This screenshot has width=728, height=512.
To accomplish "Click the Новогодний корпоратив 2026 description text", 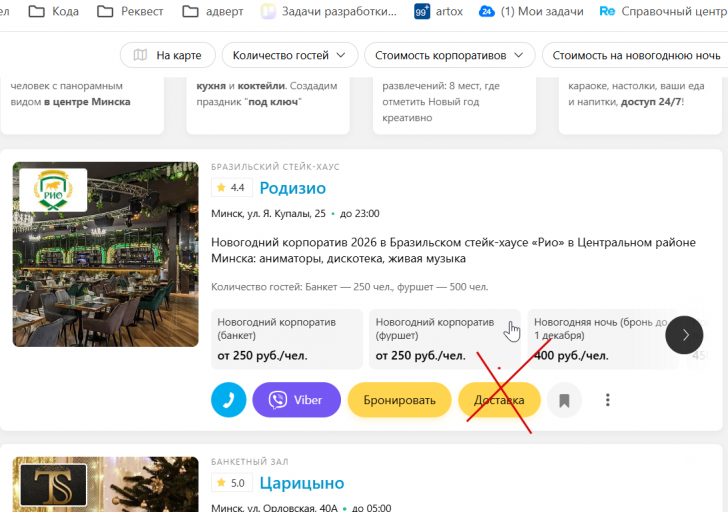I will click(x=453, y=250).
